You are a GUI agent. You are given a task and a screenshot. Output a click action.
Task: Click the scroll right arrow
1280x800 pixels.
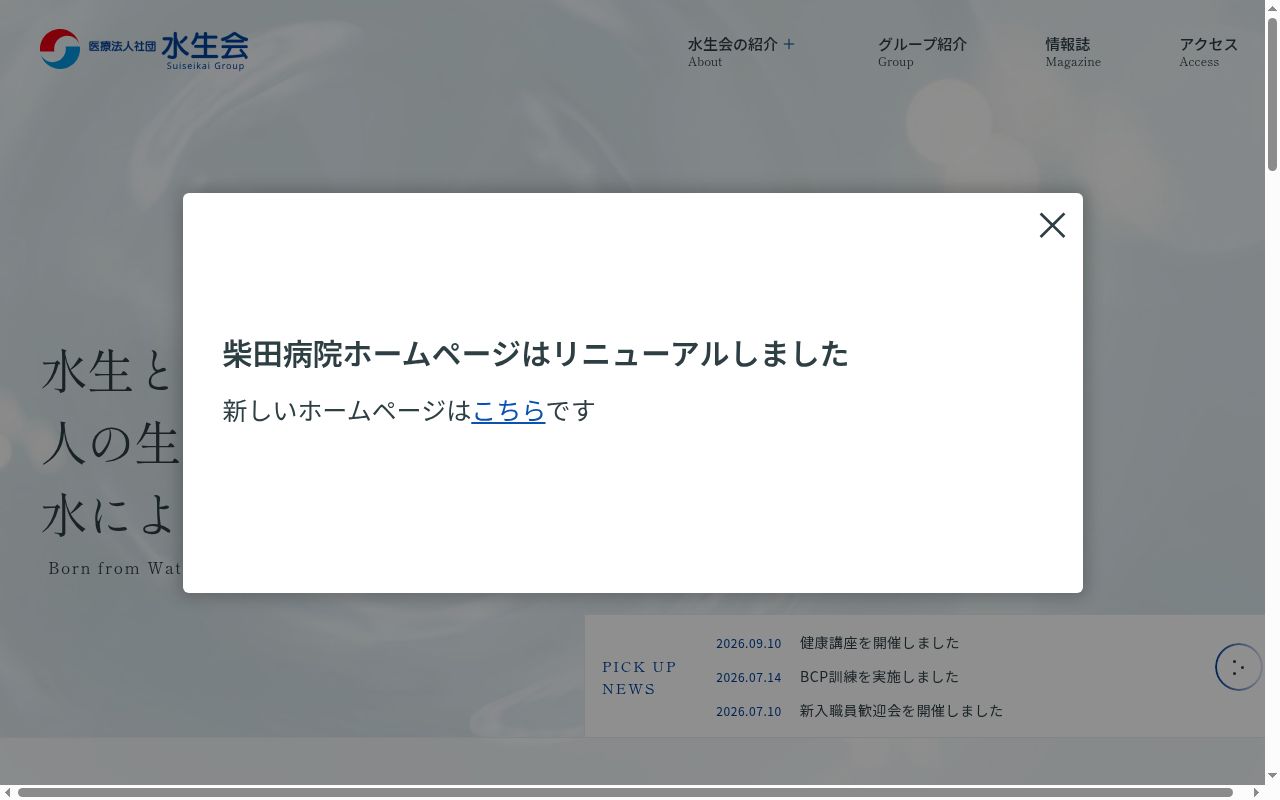[x=1256, y=792]
